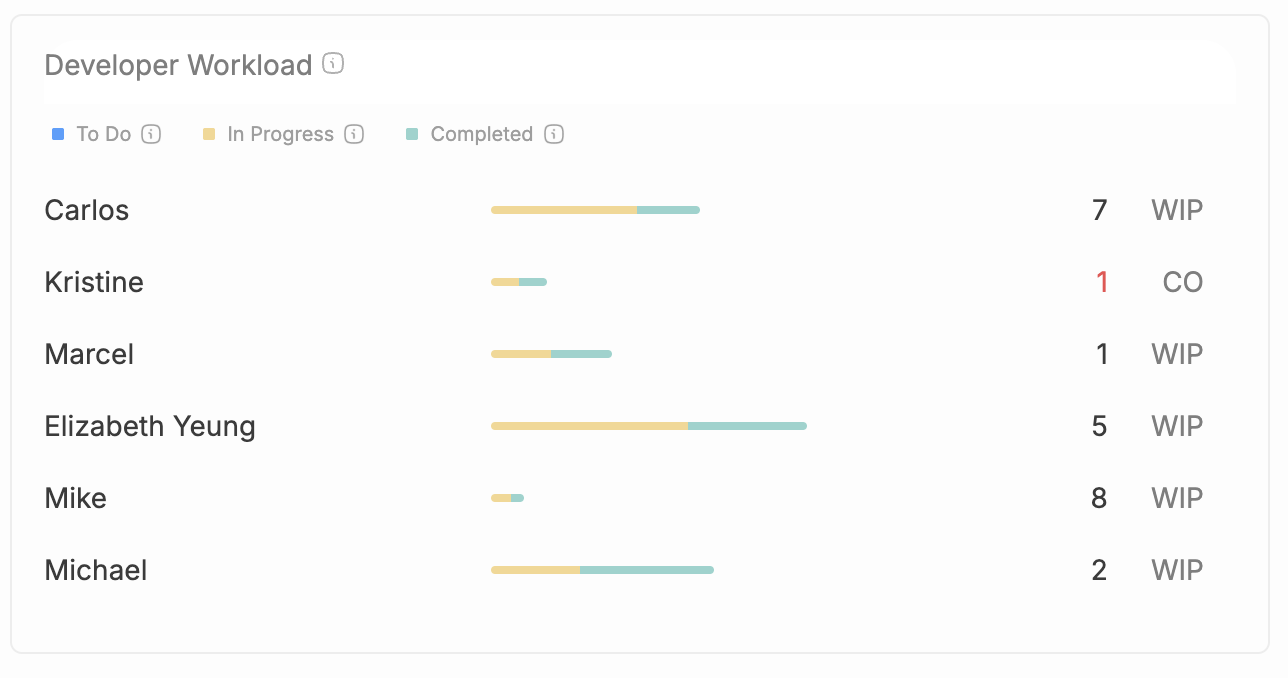Click Kristine's red count of 1
Viewport: 1288px width, 678px height.
1101,282
